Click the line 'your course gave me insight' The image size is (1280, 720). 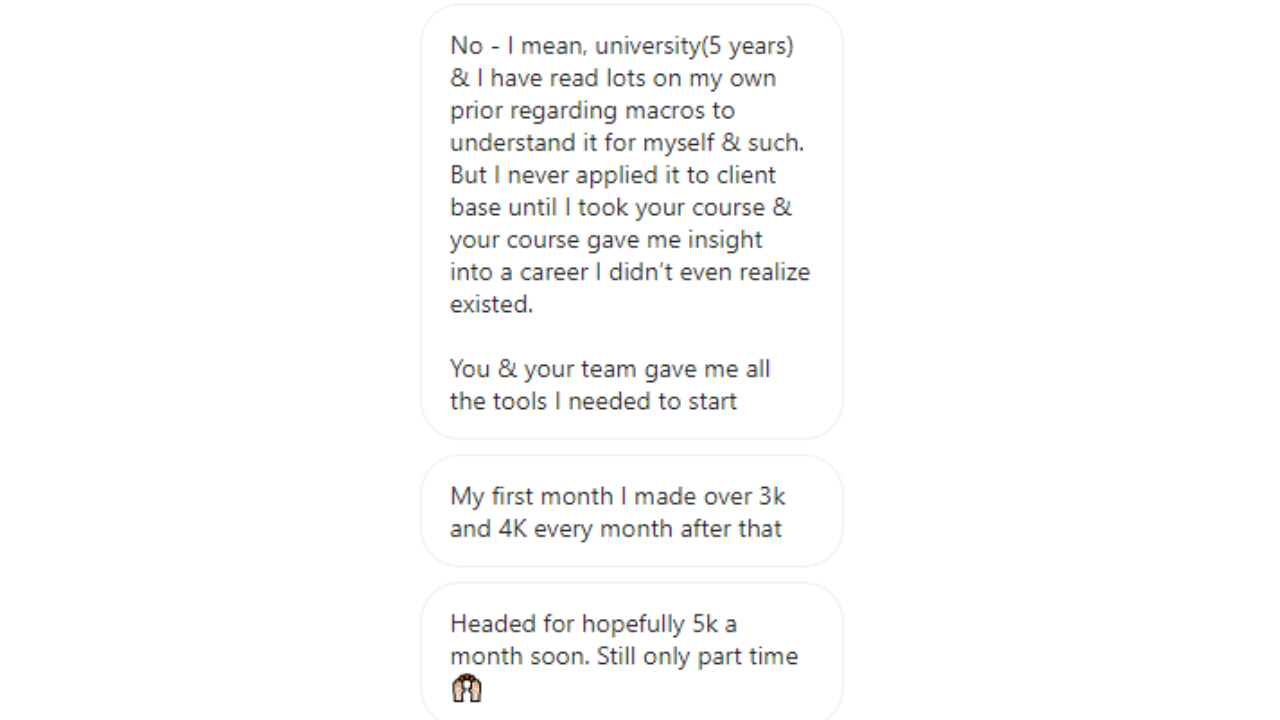pos(606,240)
